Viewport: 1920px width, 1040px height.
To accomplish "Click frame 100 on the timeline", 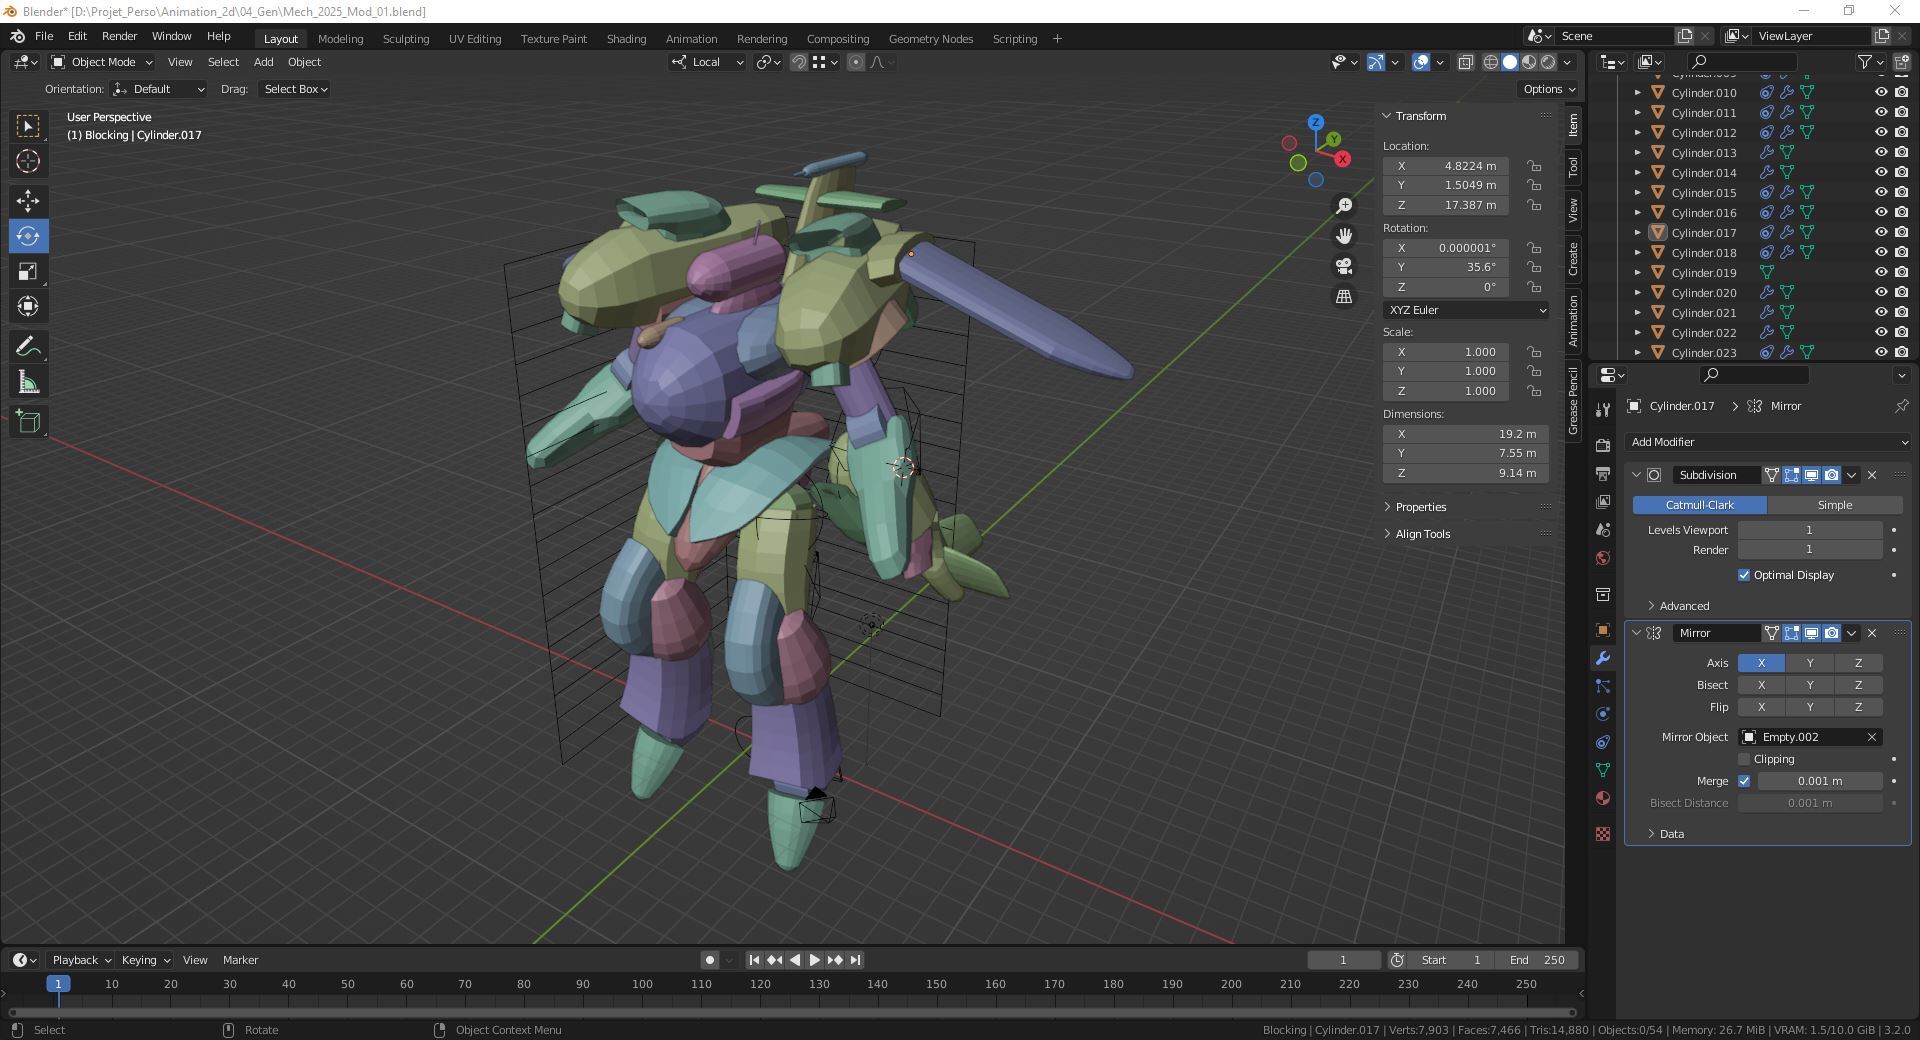I will [x=642, y=984].
